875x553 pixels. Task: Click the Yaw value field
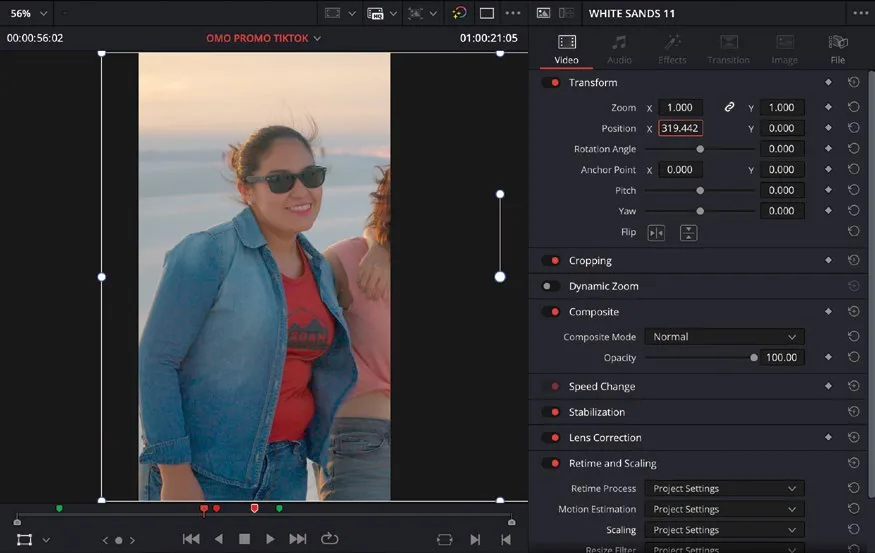point(781,211)
